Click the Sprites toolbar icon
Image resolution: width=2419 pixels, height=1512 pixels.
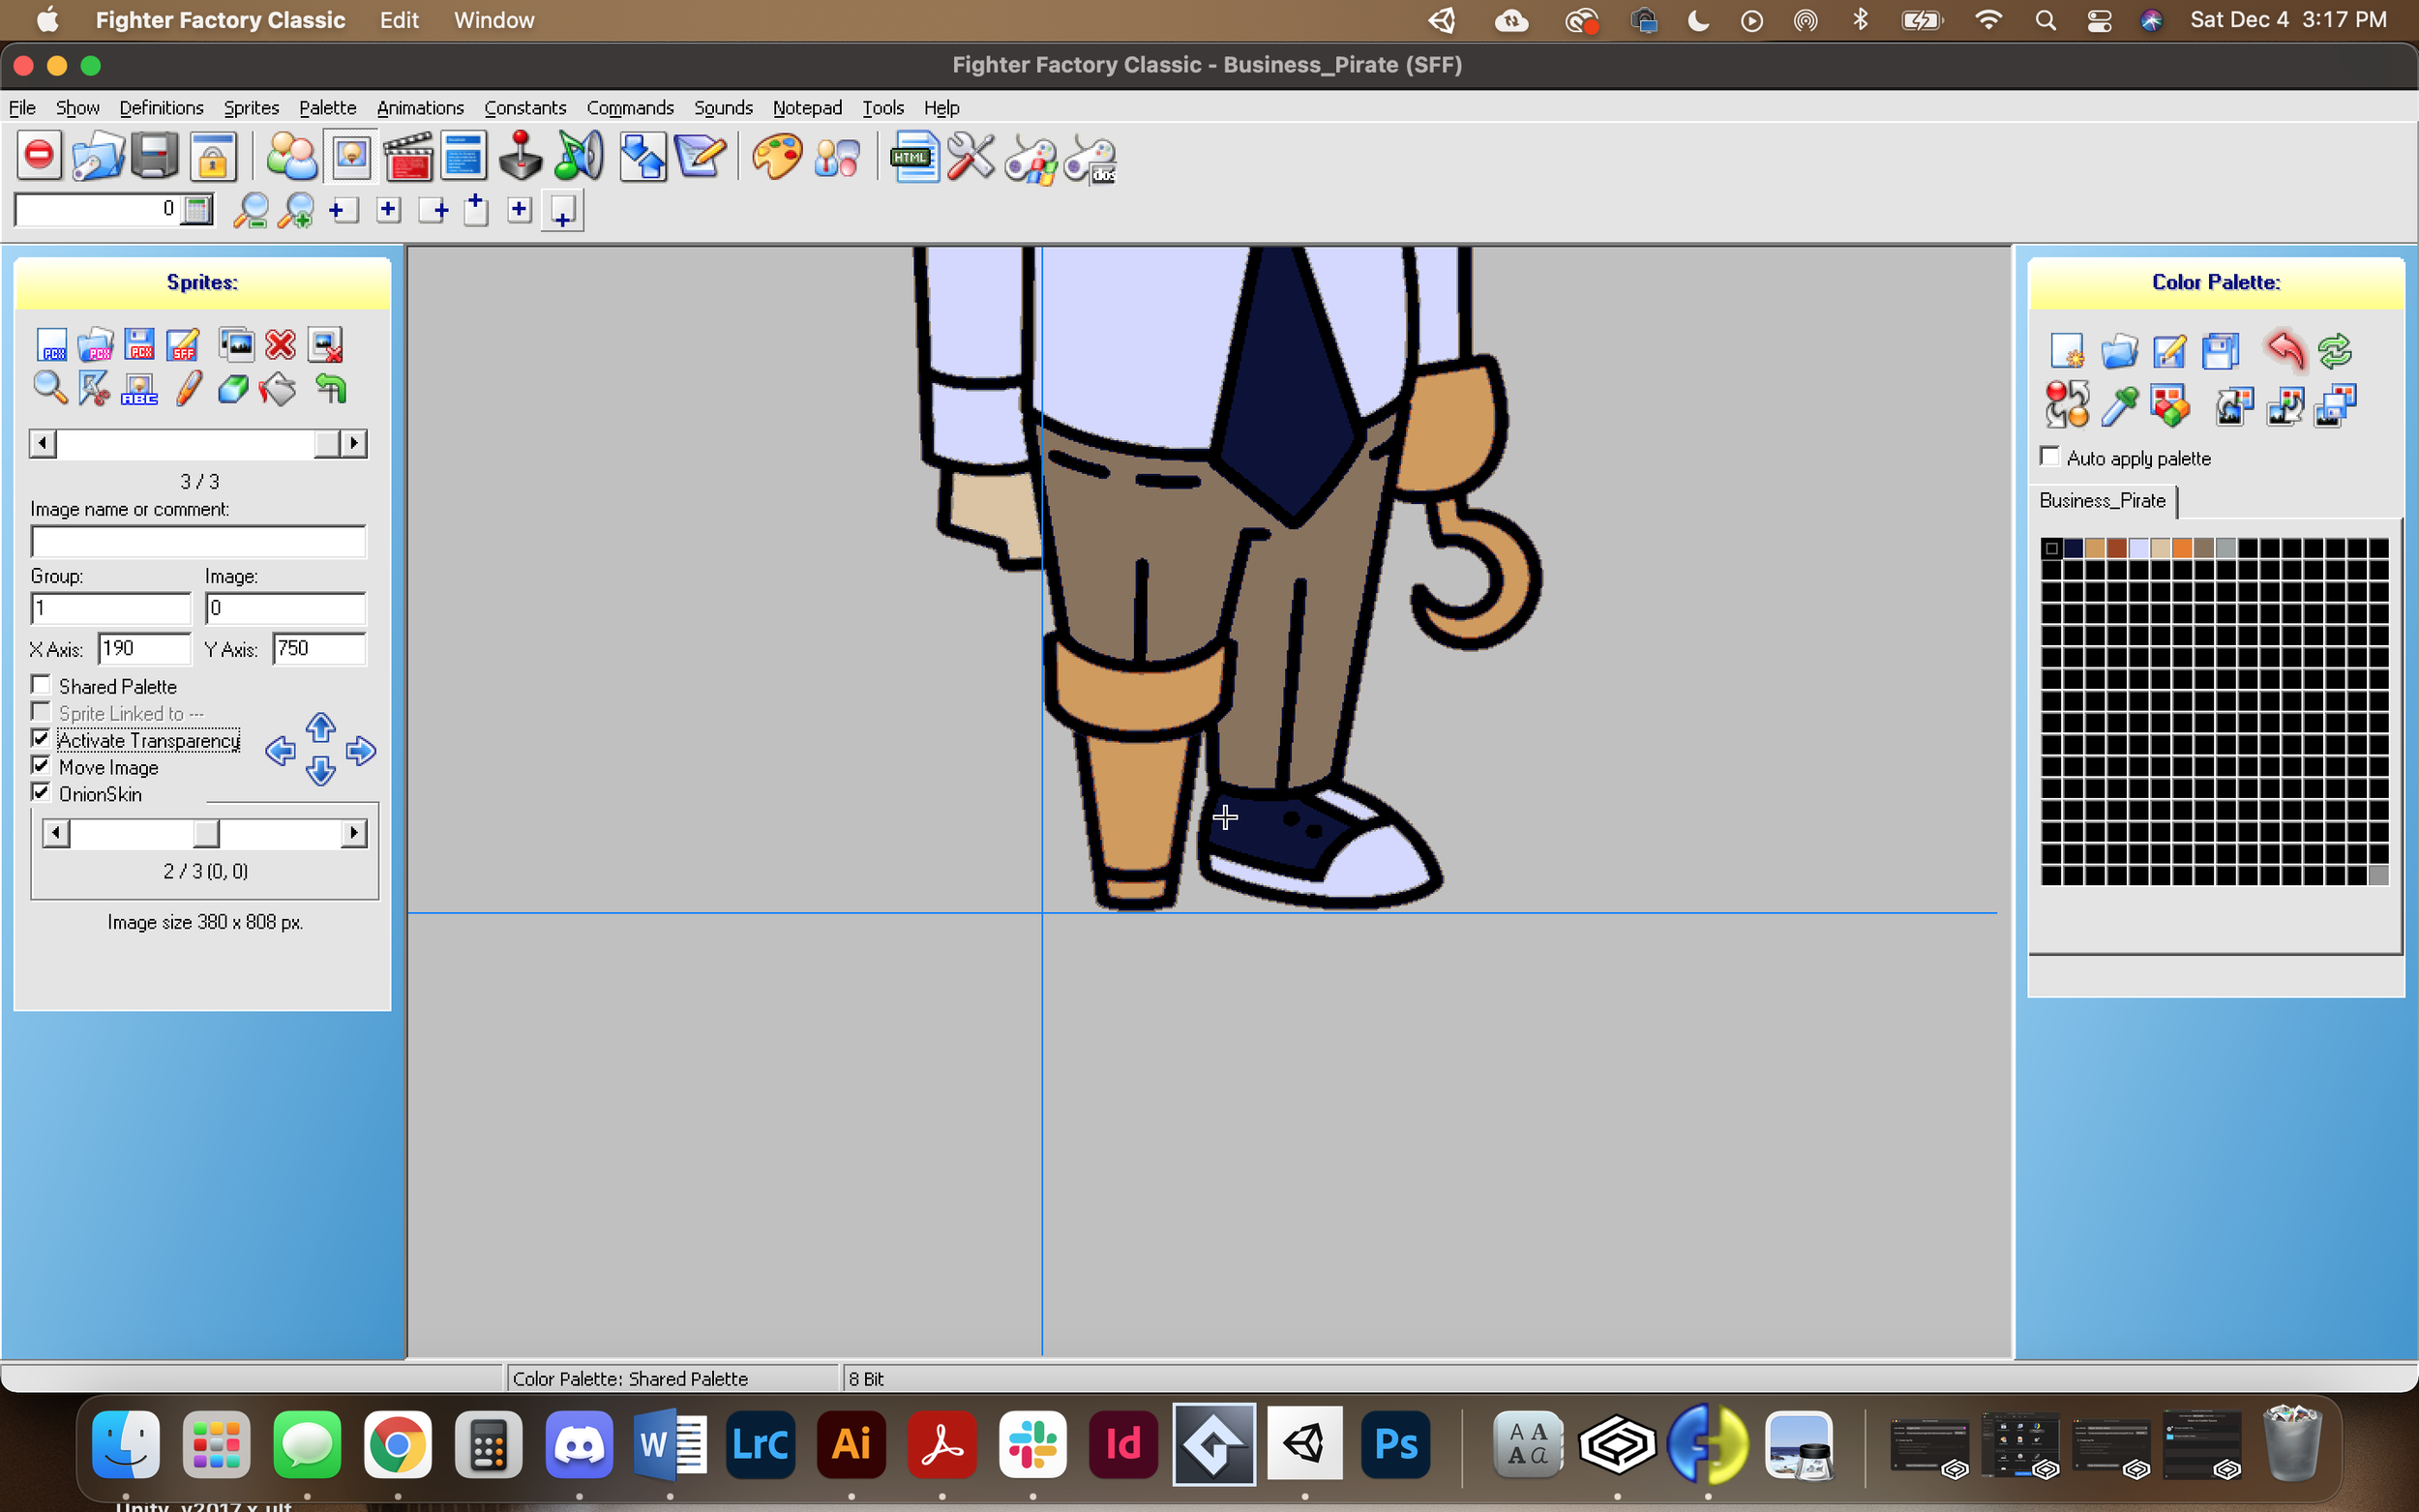point(351,157)
